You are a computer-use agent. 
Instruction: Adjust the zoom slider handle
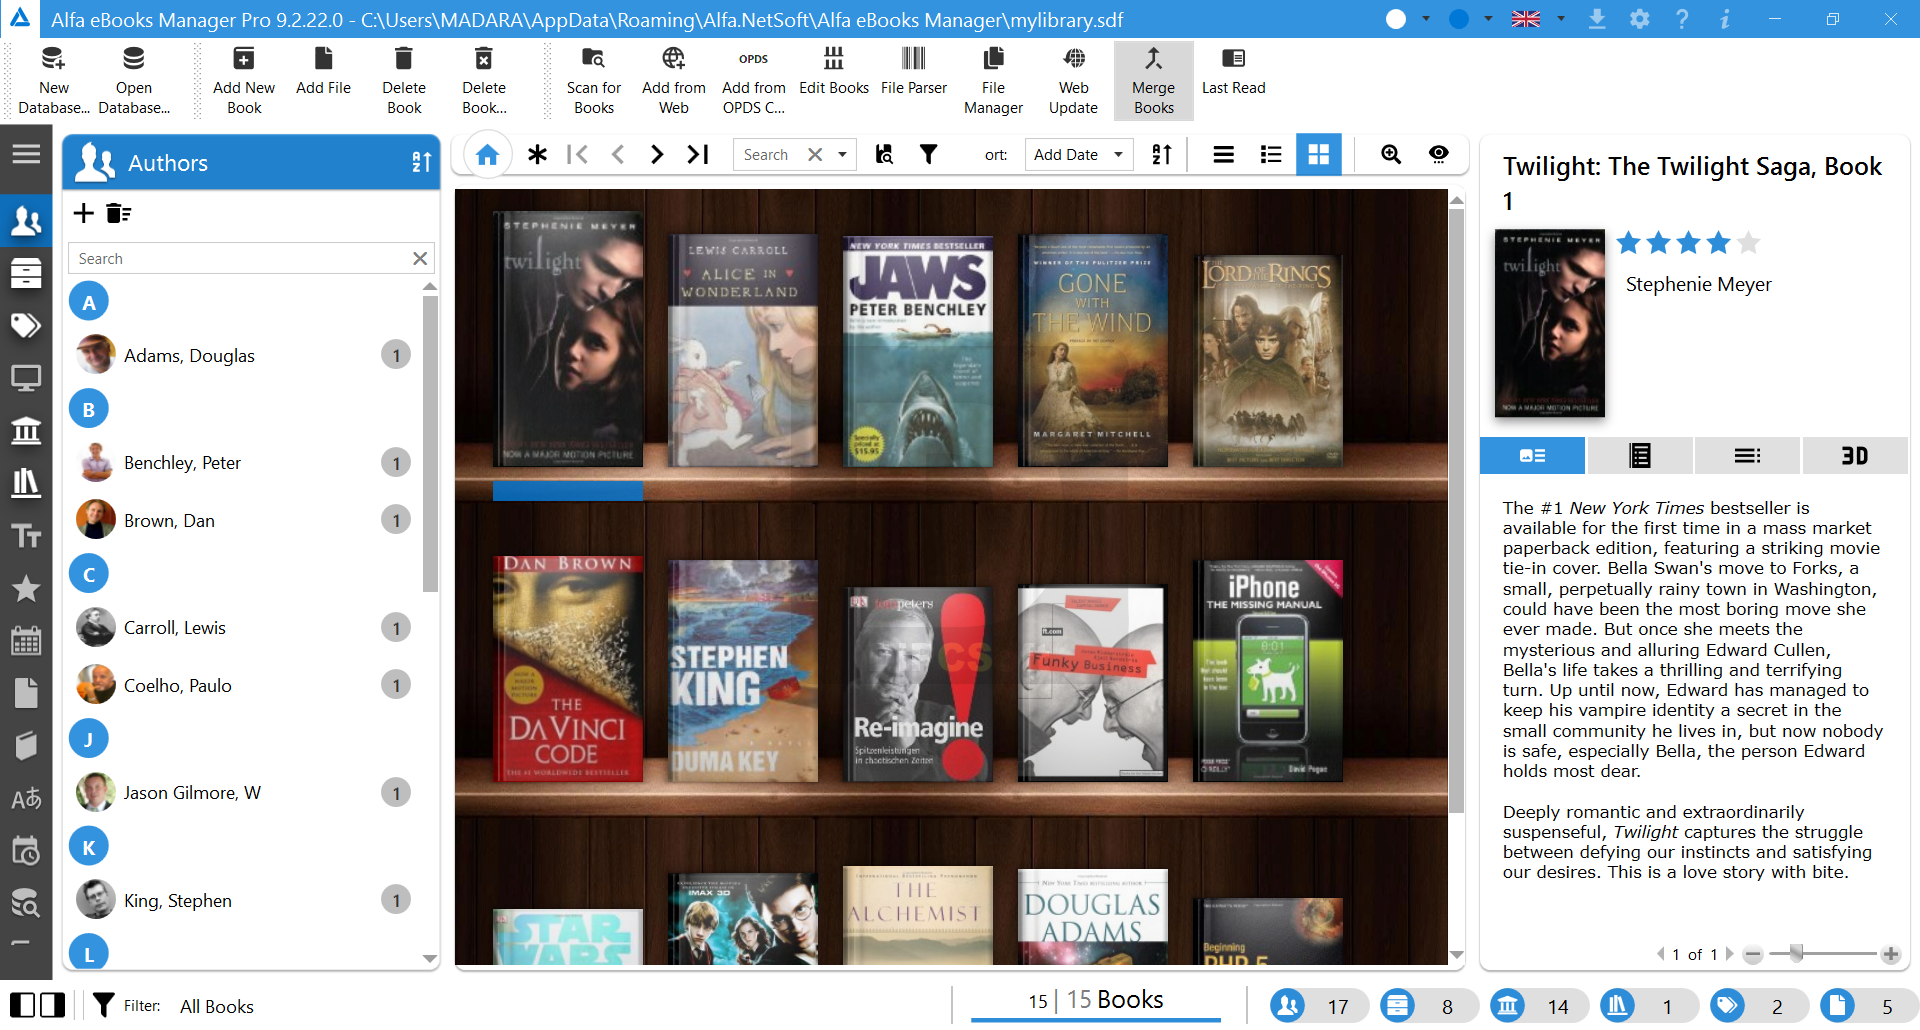click(1796, 953)
